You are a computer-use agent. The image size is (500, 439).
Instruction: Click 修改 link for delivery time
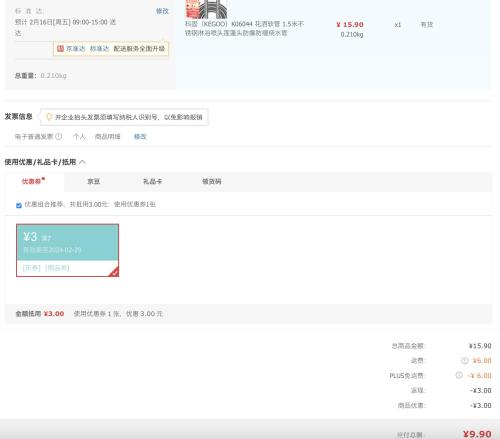(162, 11)
